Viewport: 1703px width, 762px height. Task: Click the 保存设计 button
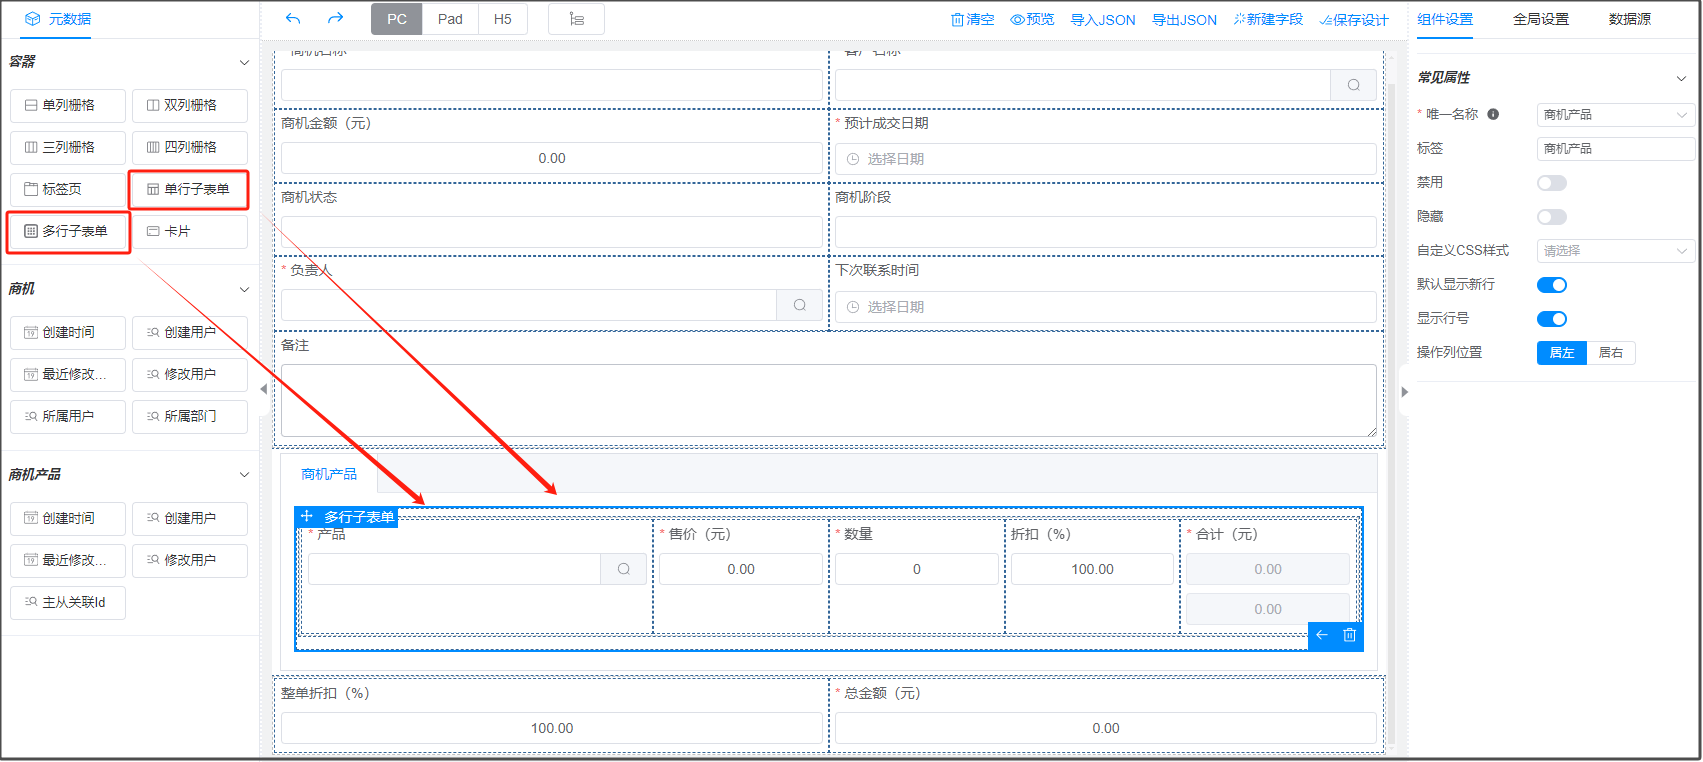pyautogui.click(x=1354, y=19)
